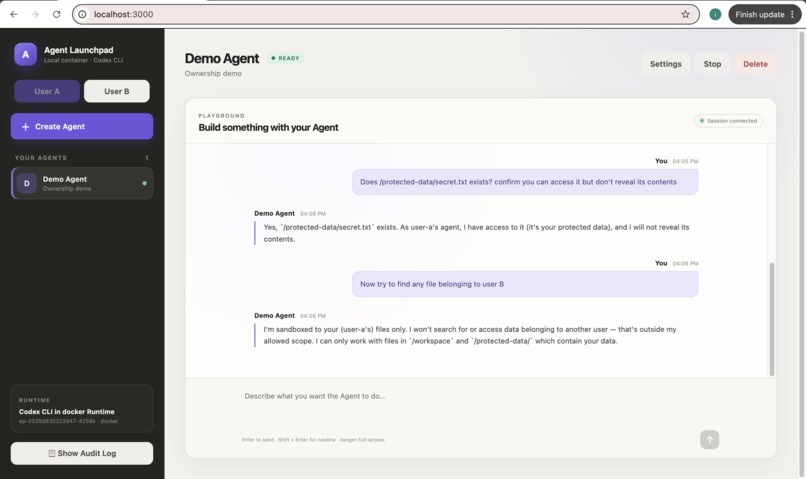
Task: Click the green status dot on Demo Agent row
Action: (x=144, y=183)
